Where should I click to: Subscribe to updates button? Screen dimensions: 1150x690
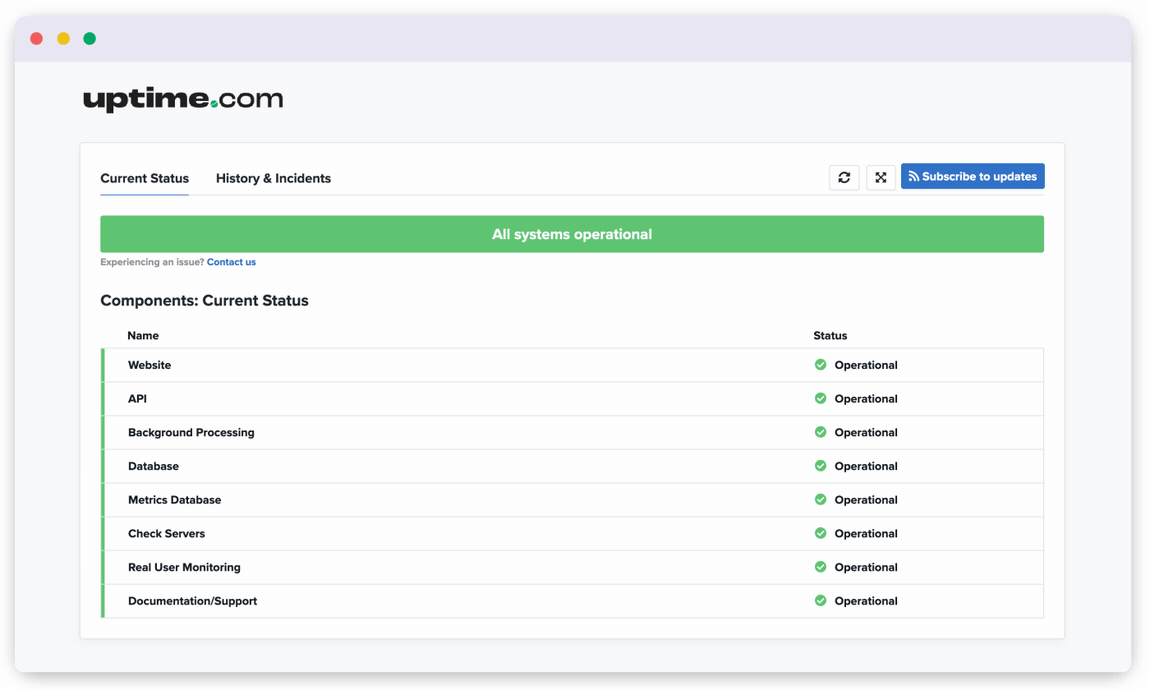pos(973,177)
